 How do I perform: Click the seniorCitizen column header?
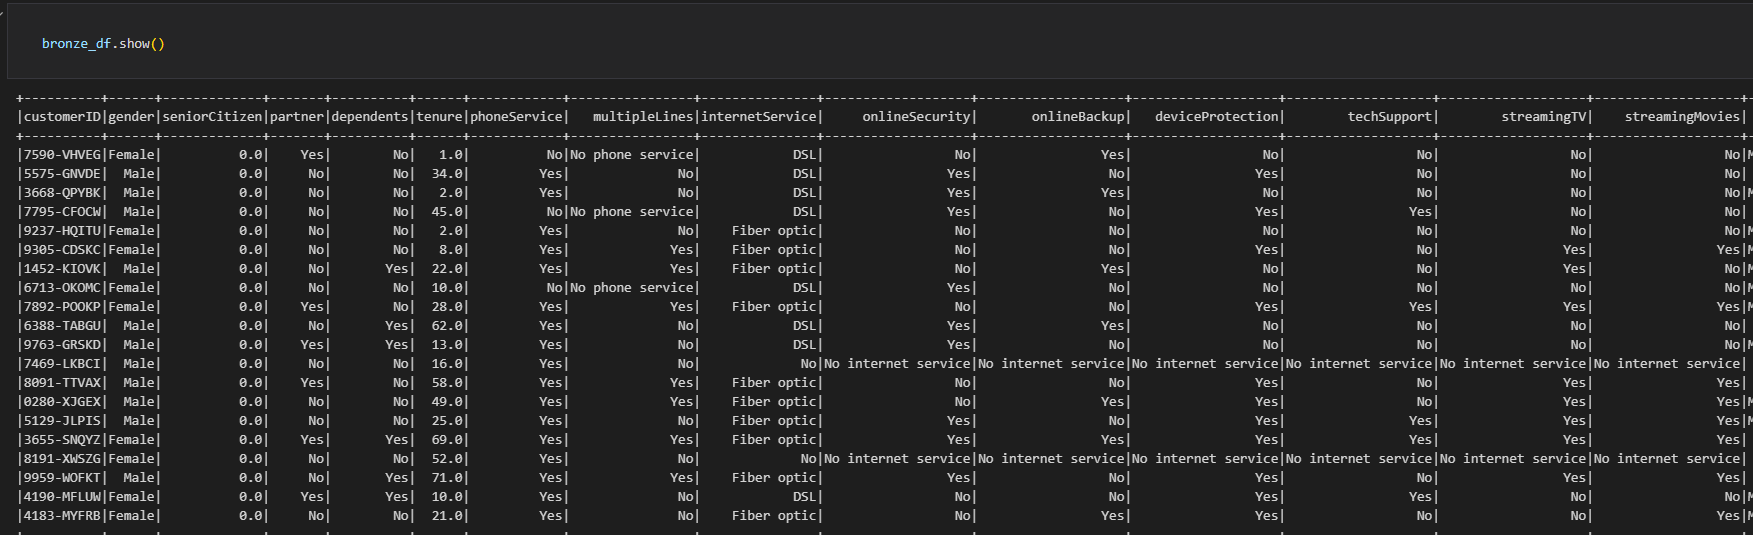click(x=213, y=117)
